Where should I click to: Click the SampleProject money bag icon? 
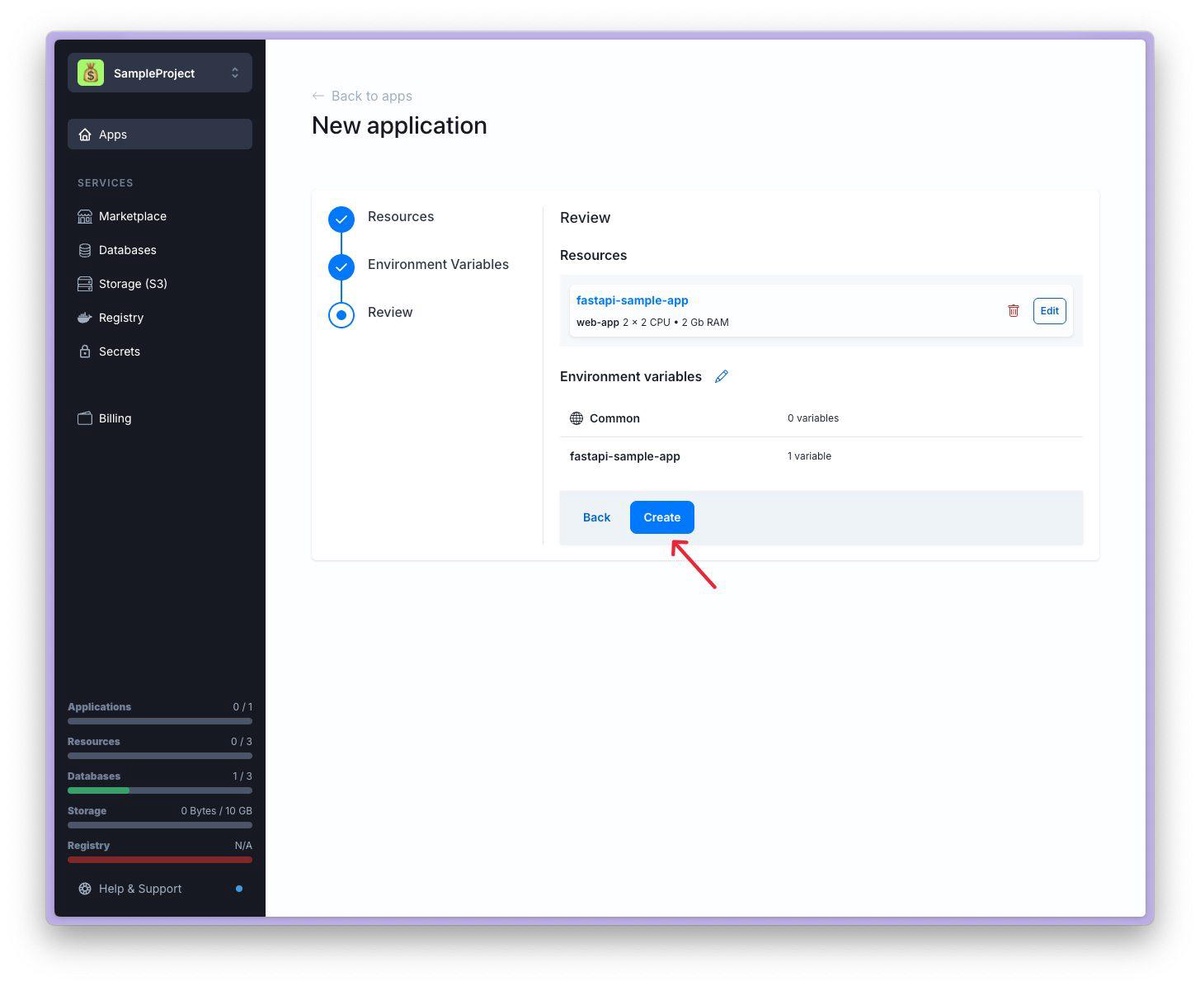90,73
